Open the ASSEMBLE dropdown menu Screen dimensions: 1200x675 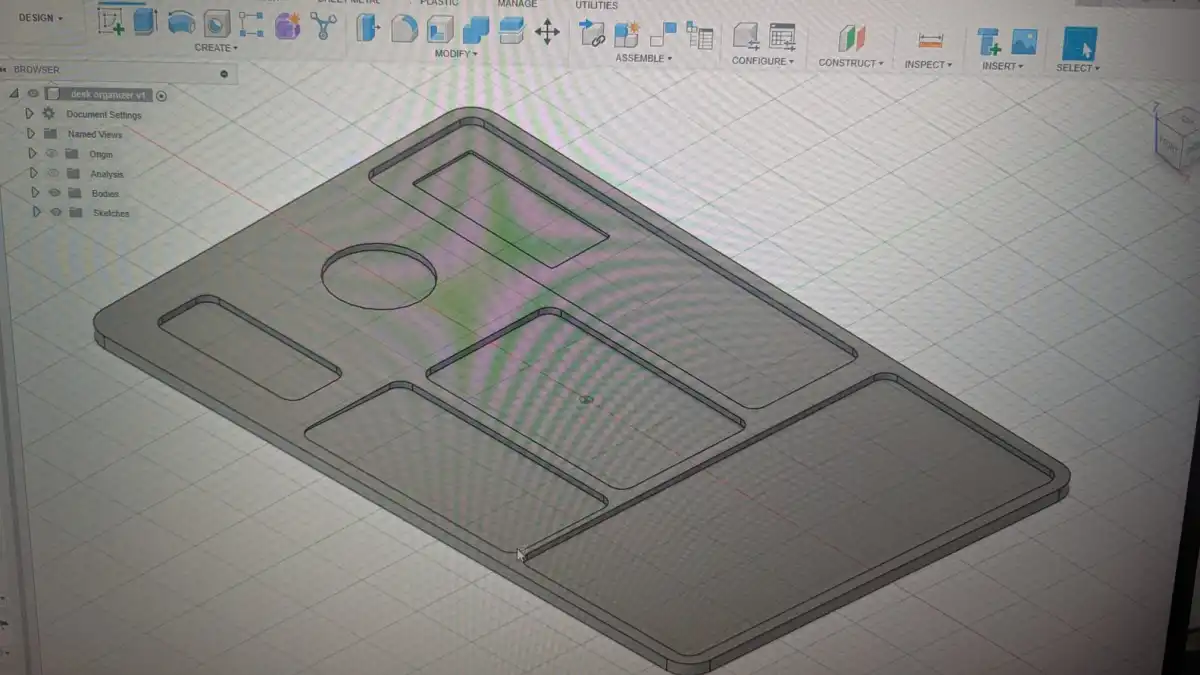643,58
